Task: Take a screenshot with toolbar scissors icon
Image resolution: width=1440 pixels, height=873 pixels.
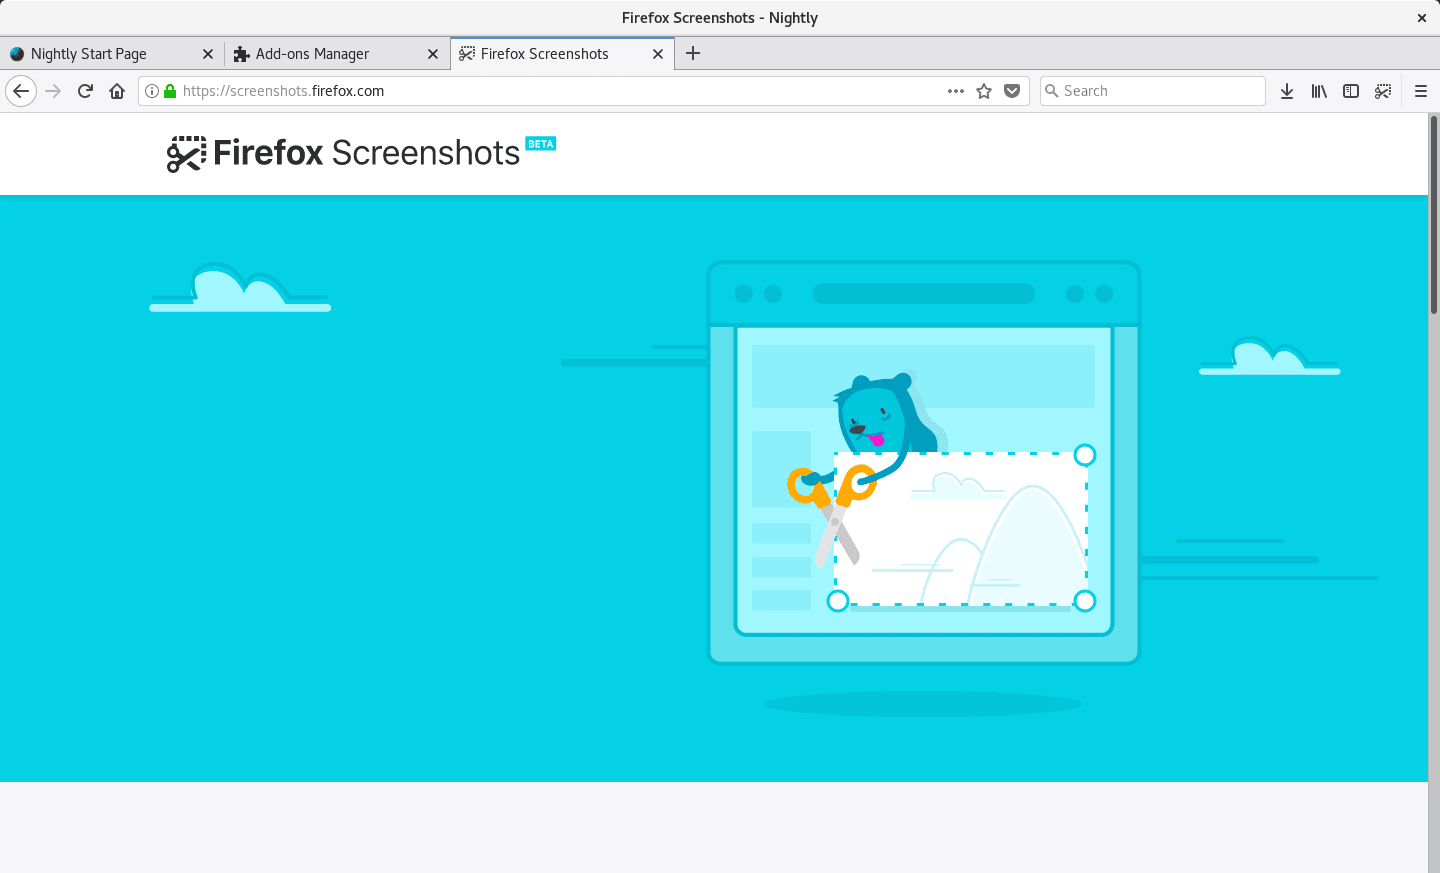Action: (x=1383, y=91)
